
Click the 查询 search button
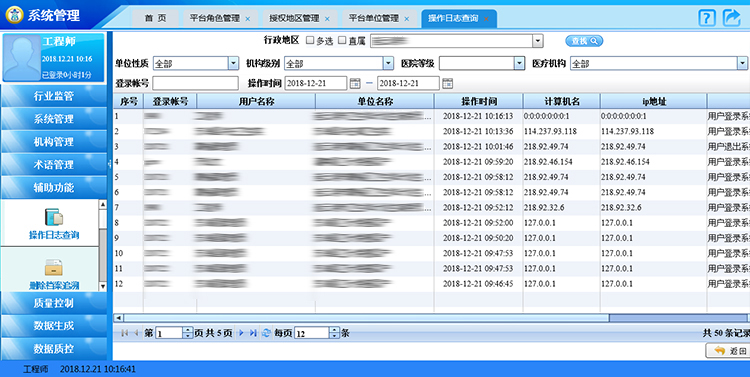[x=584, y=41]
